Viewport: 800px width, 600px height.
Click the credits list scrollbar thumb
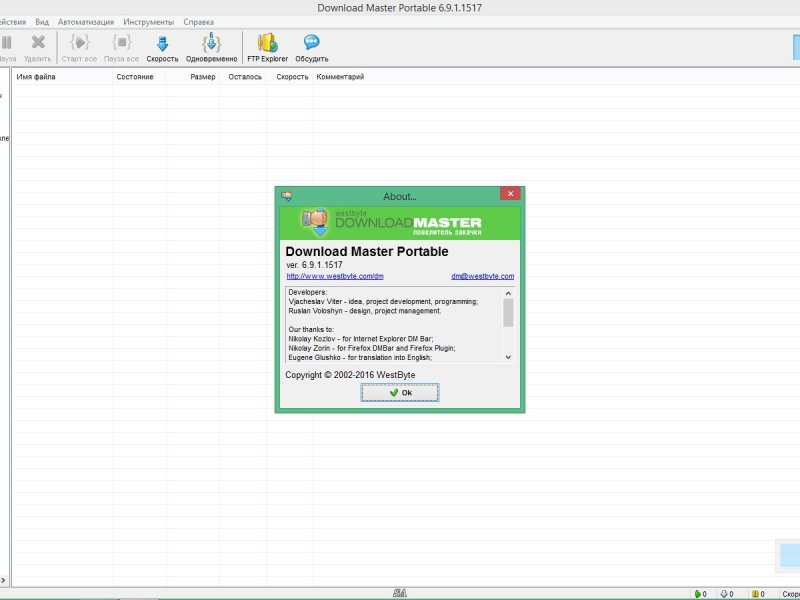[508, 312]
